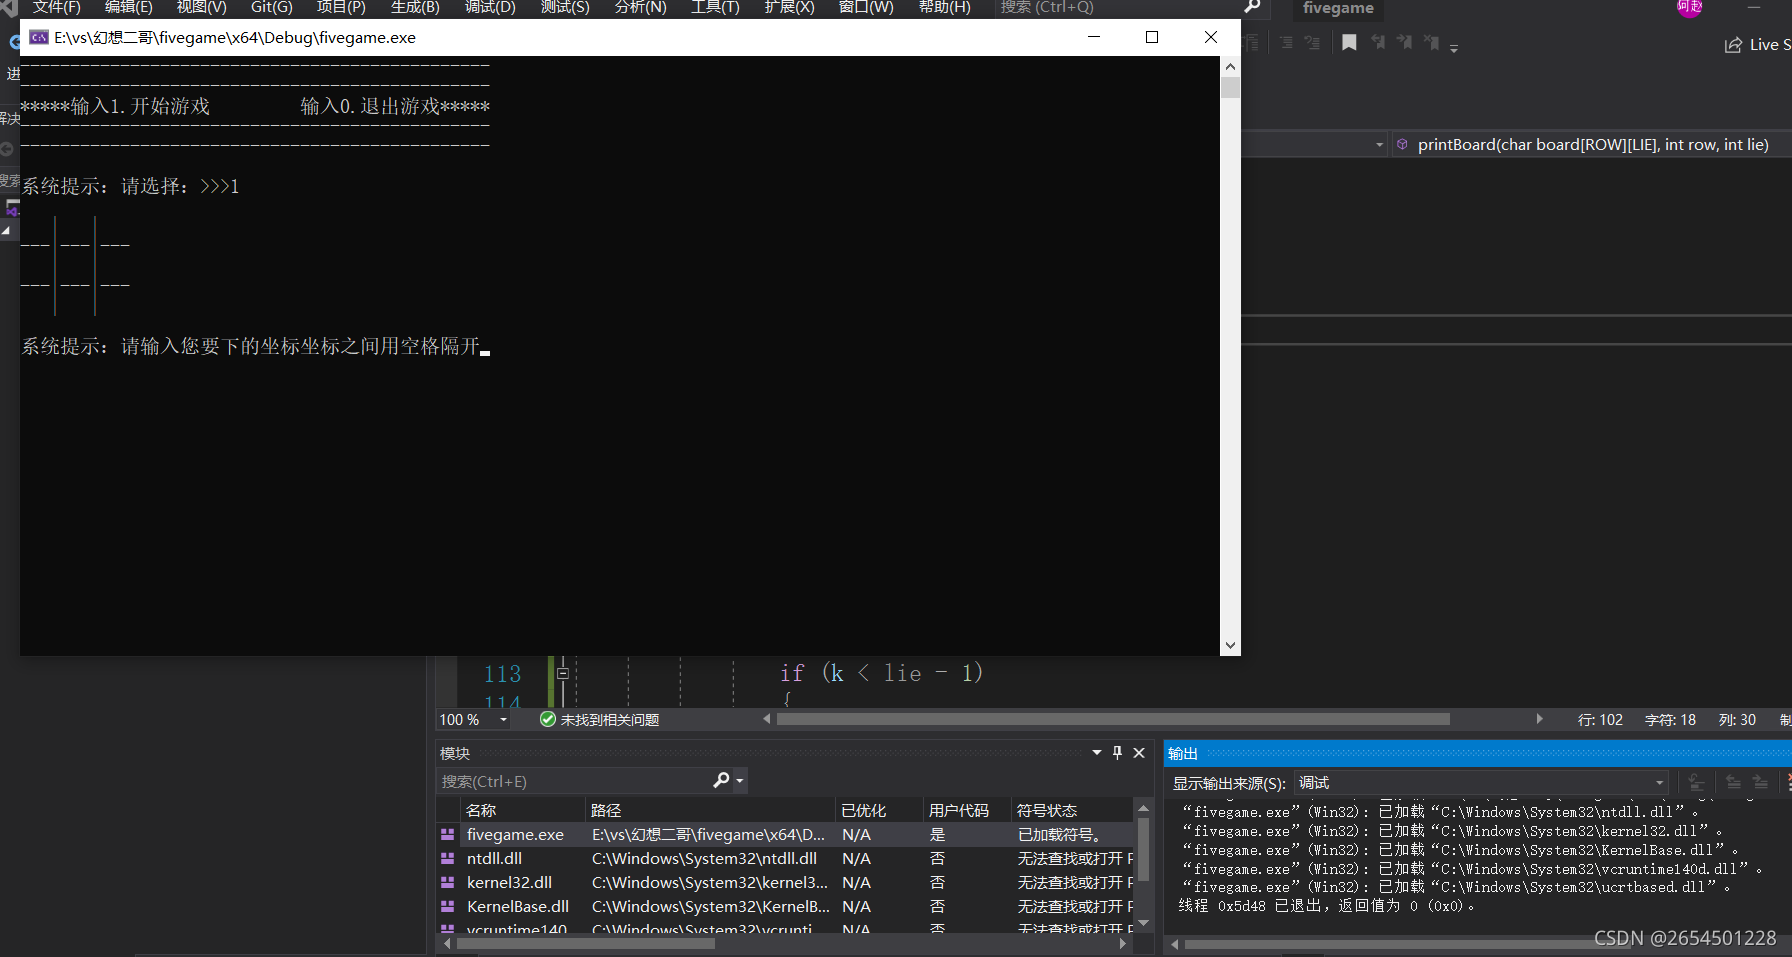
Task: Open the Git(G) menu
Action: coord(272,7)
